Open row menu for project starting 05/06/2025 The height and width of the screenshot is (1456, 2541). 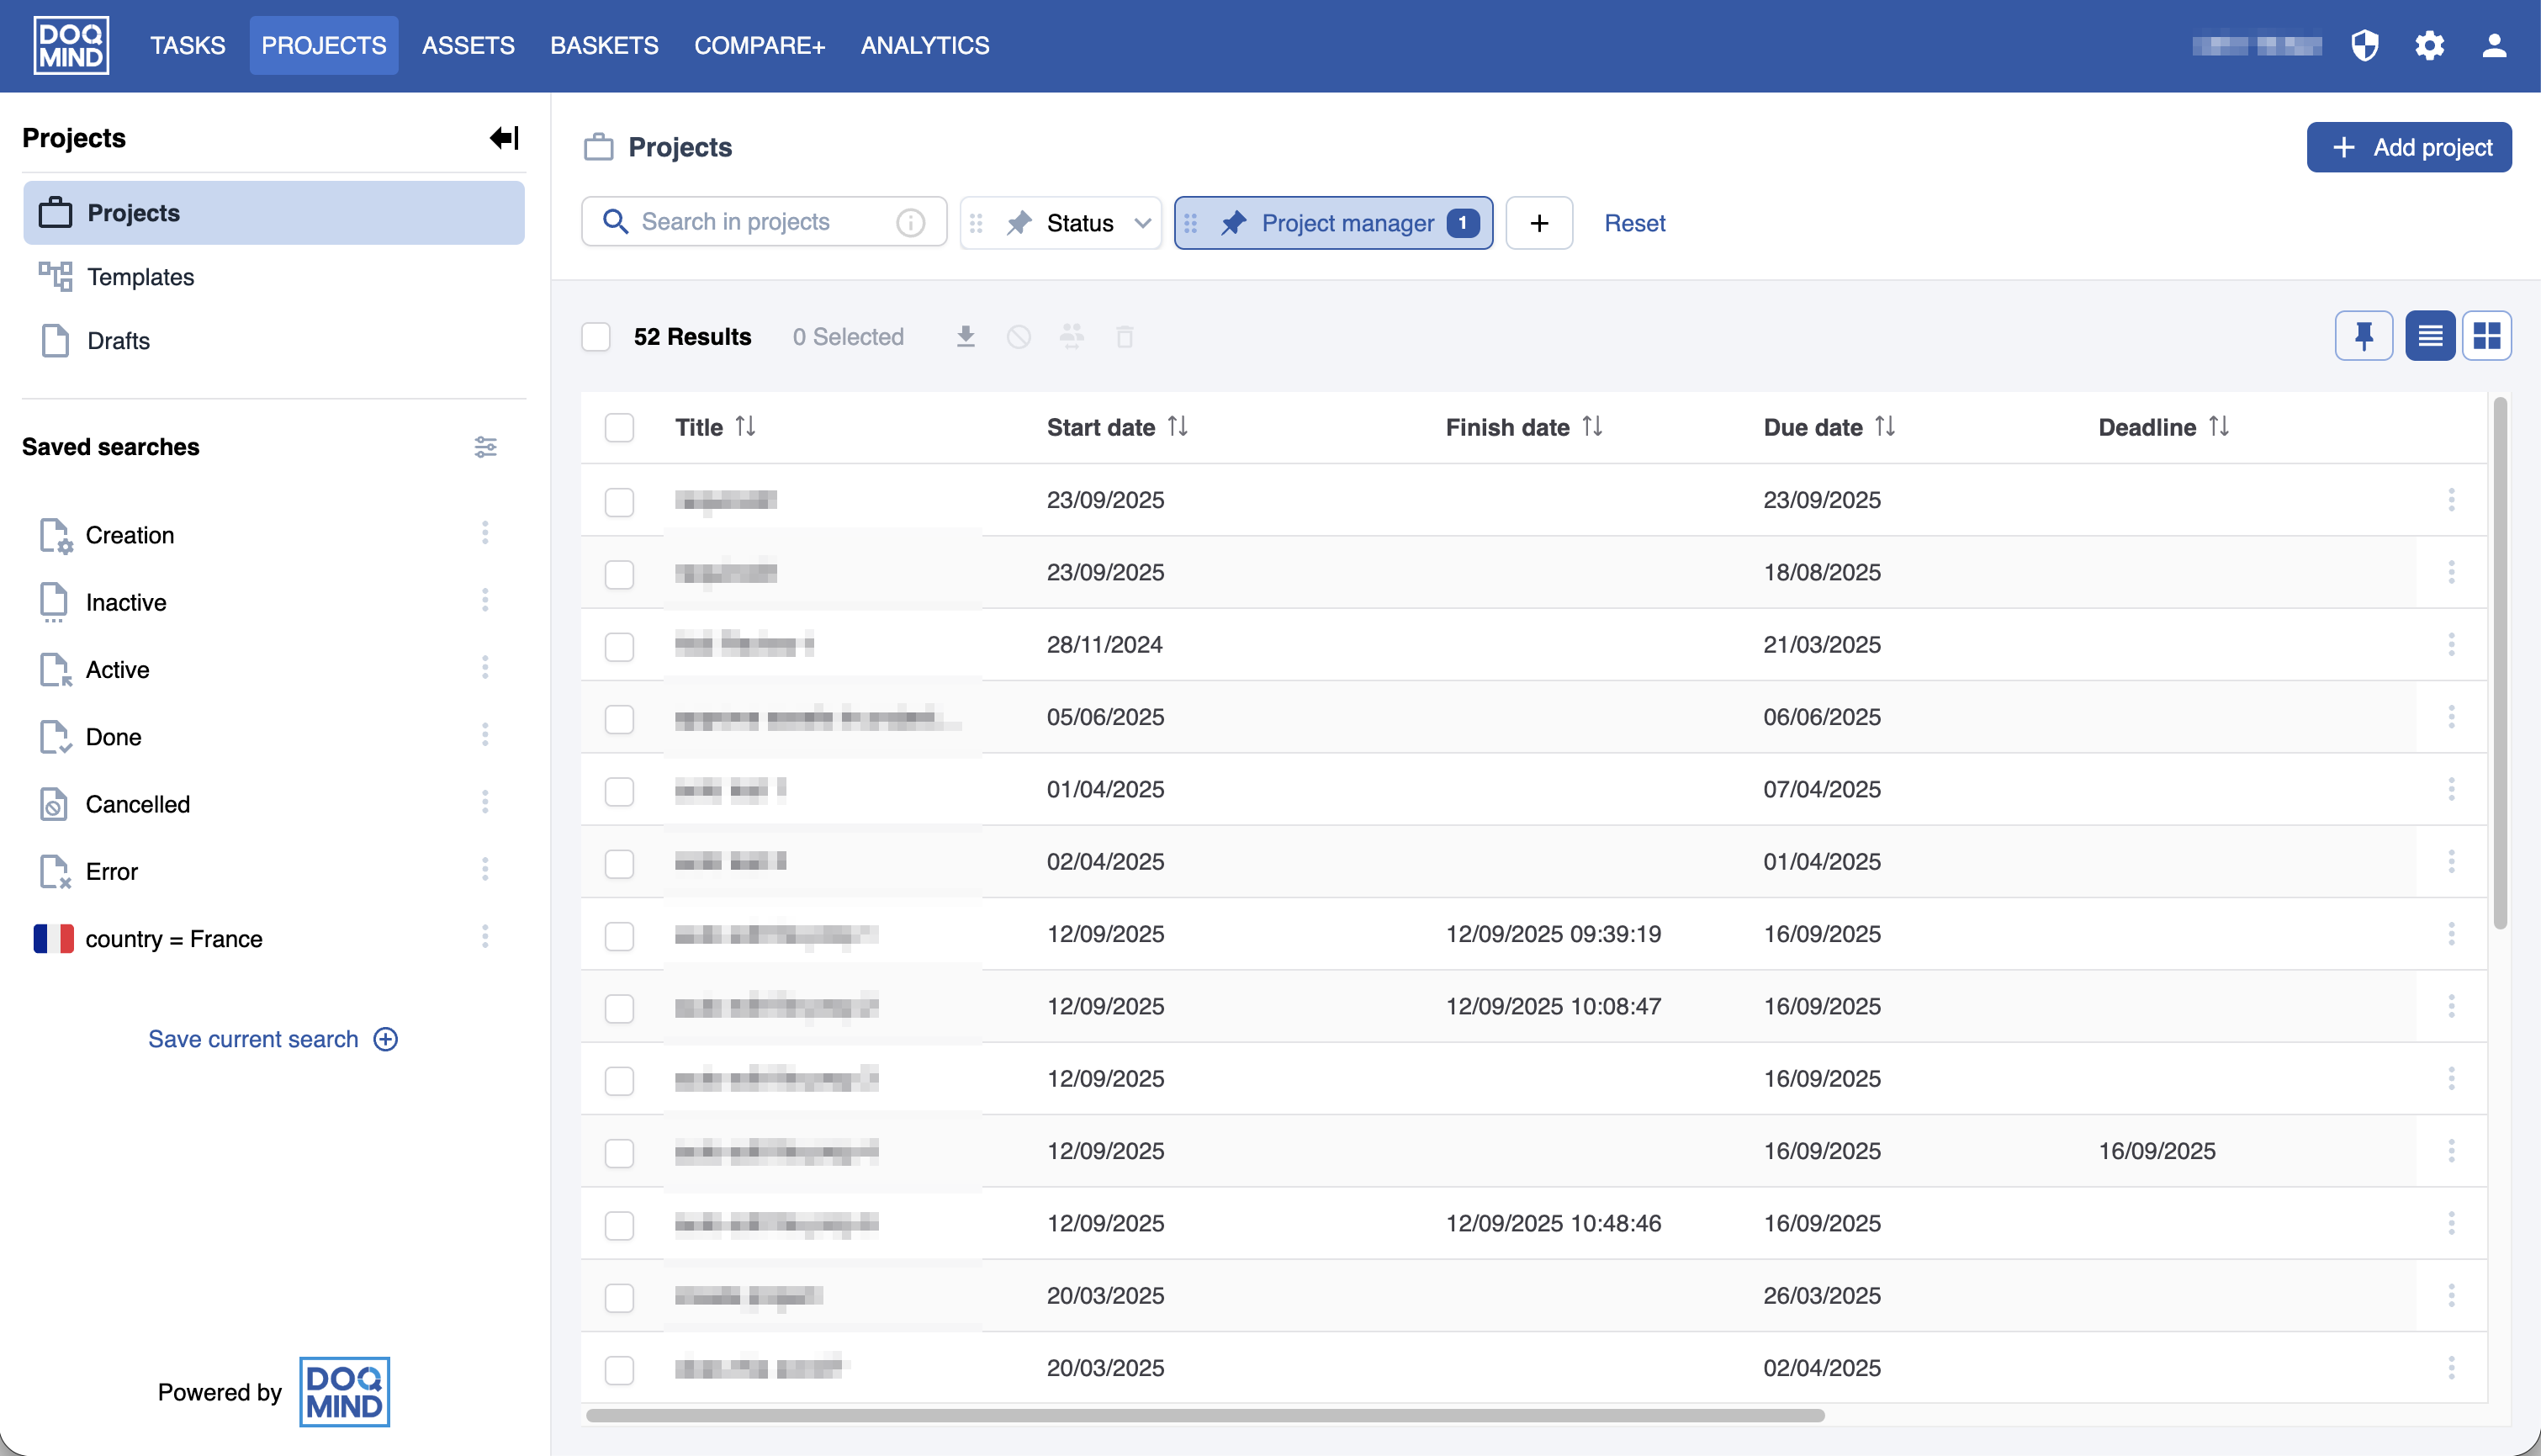2451,716
